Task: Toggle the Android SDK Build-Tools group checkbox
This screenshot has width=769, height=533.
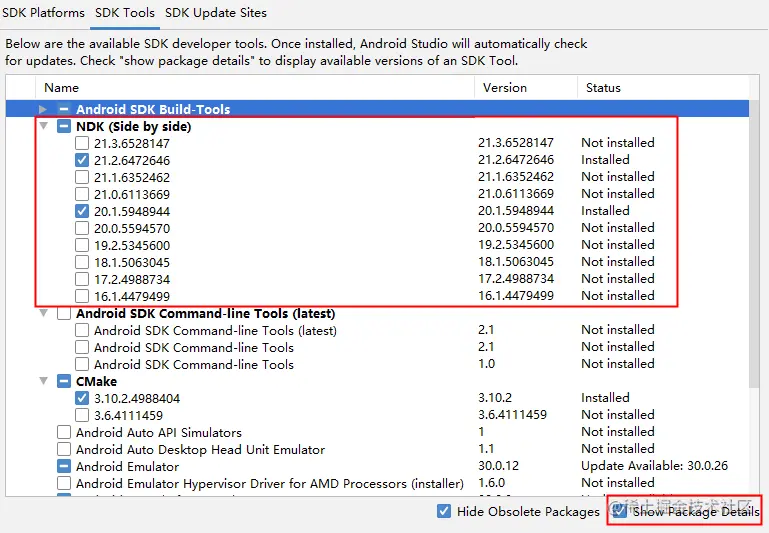Action: tap(64, 109)
